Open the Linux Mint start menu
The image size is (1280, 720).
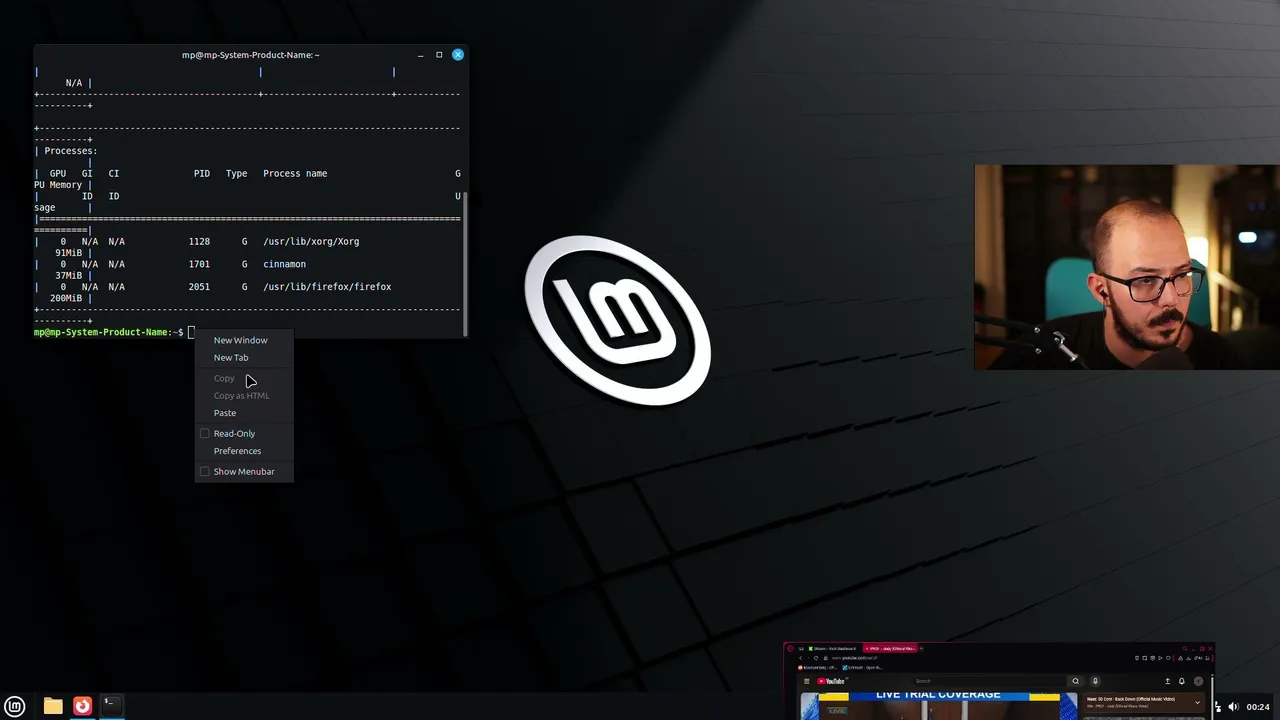(15, 706)
